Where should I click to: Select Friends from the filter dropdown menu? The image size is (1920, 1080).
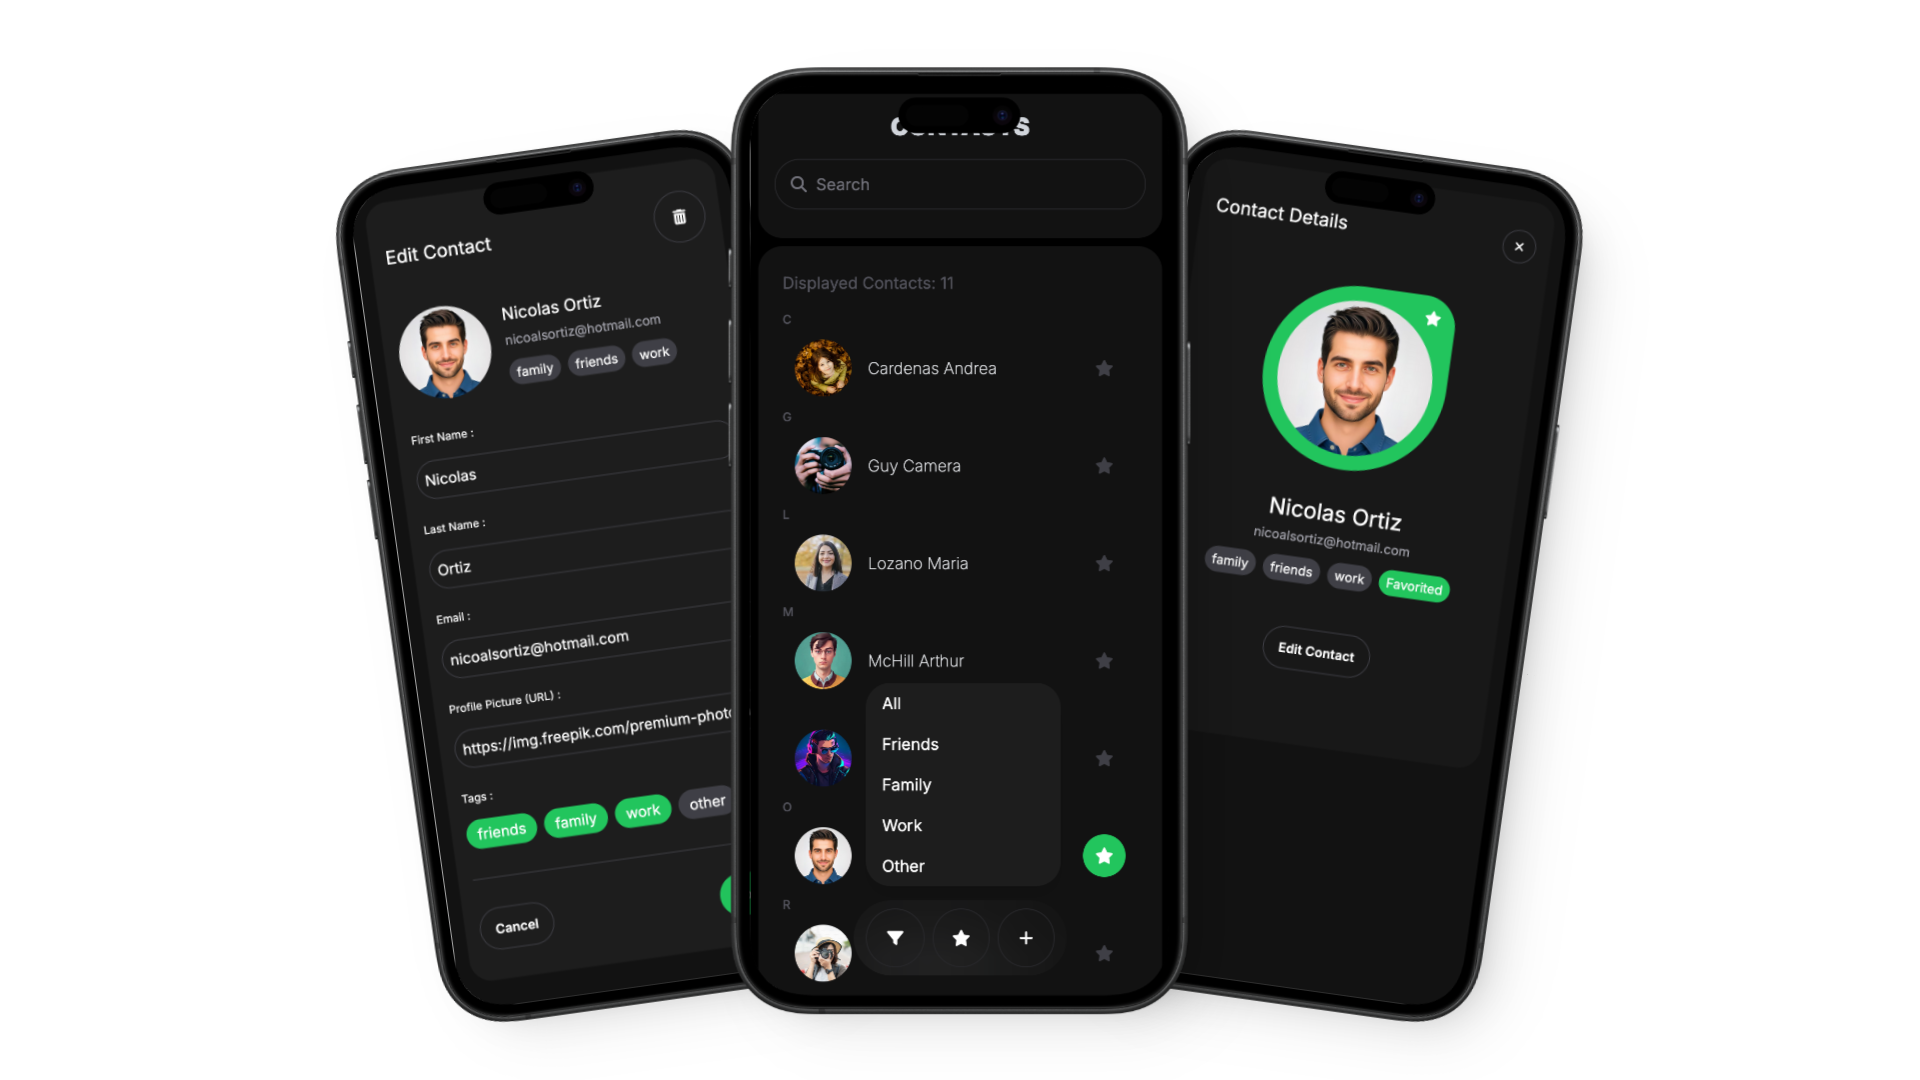click(909, 742)
